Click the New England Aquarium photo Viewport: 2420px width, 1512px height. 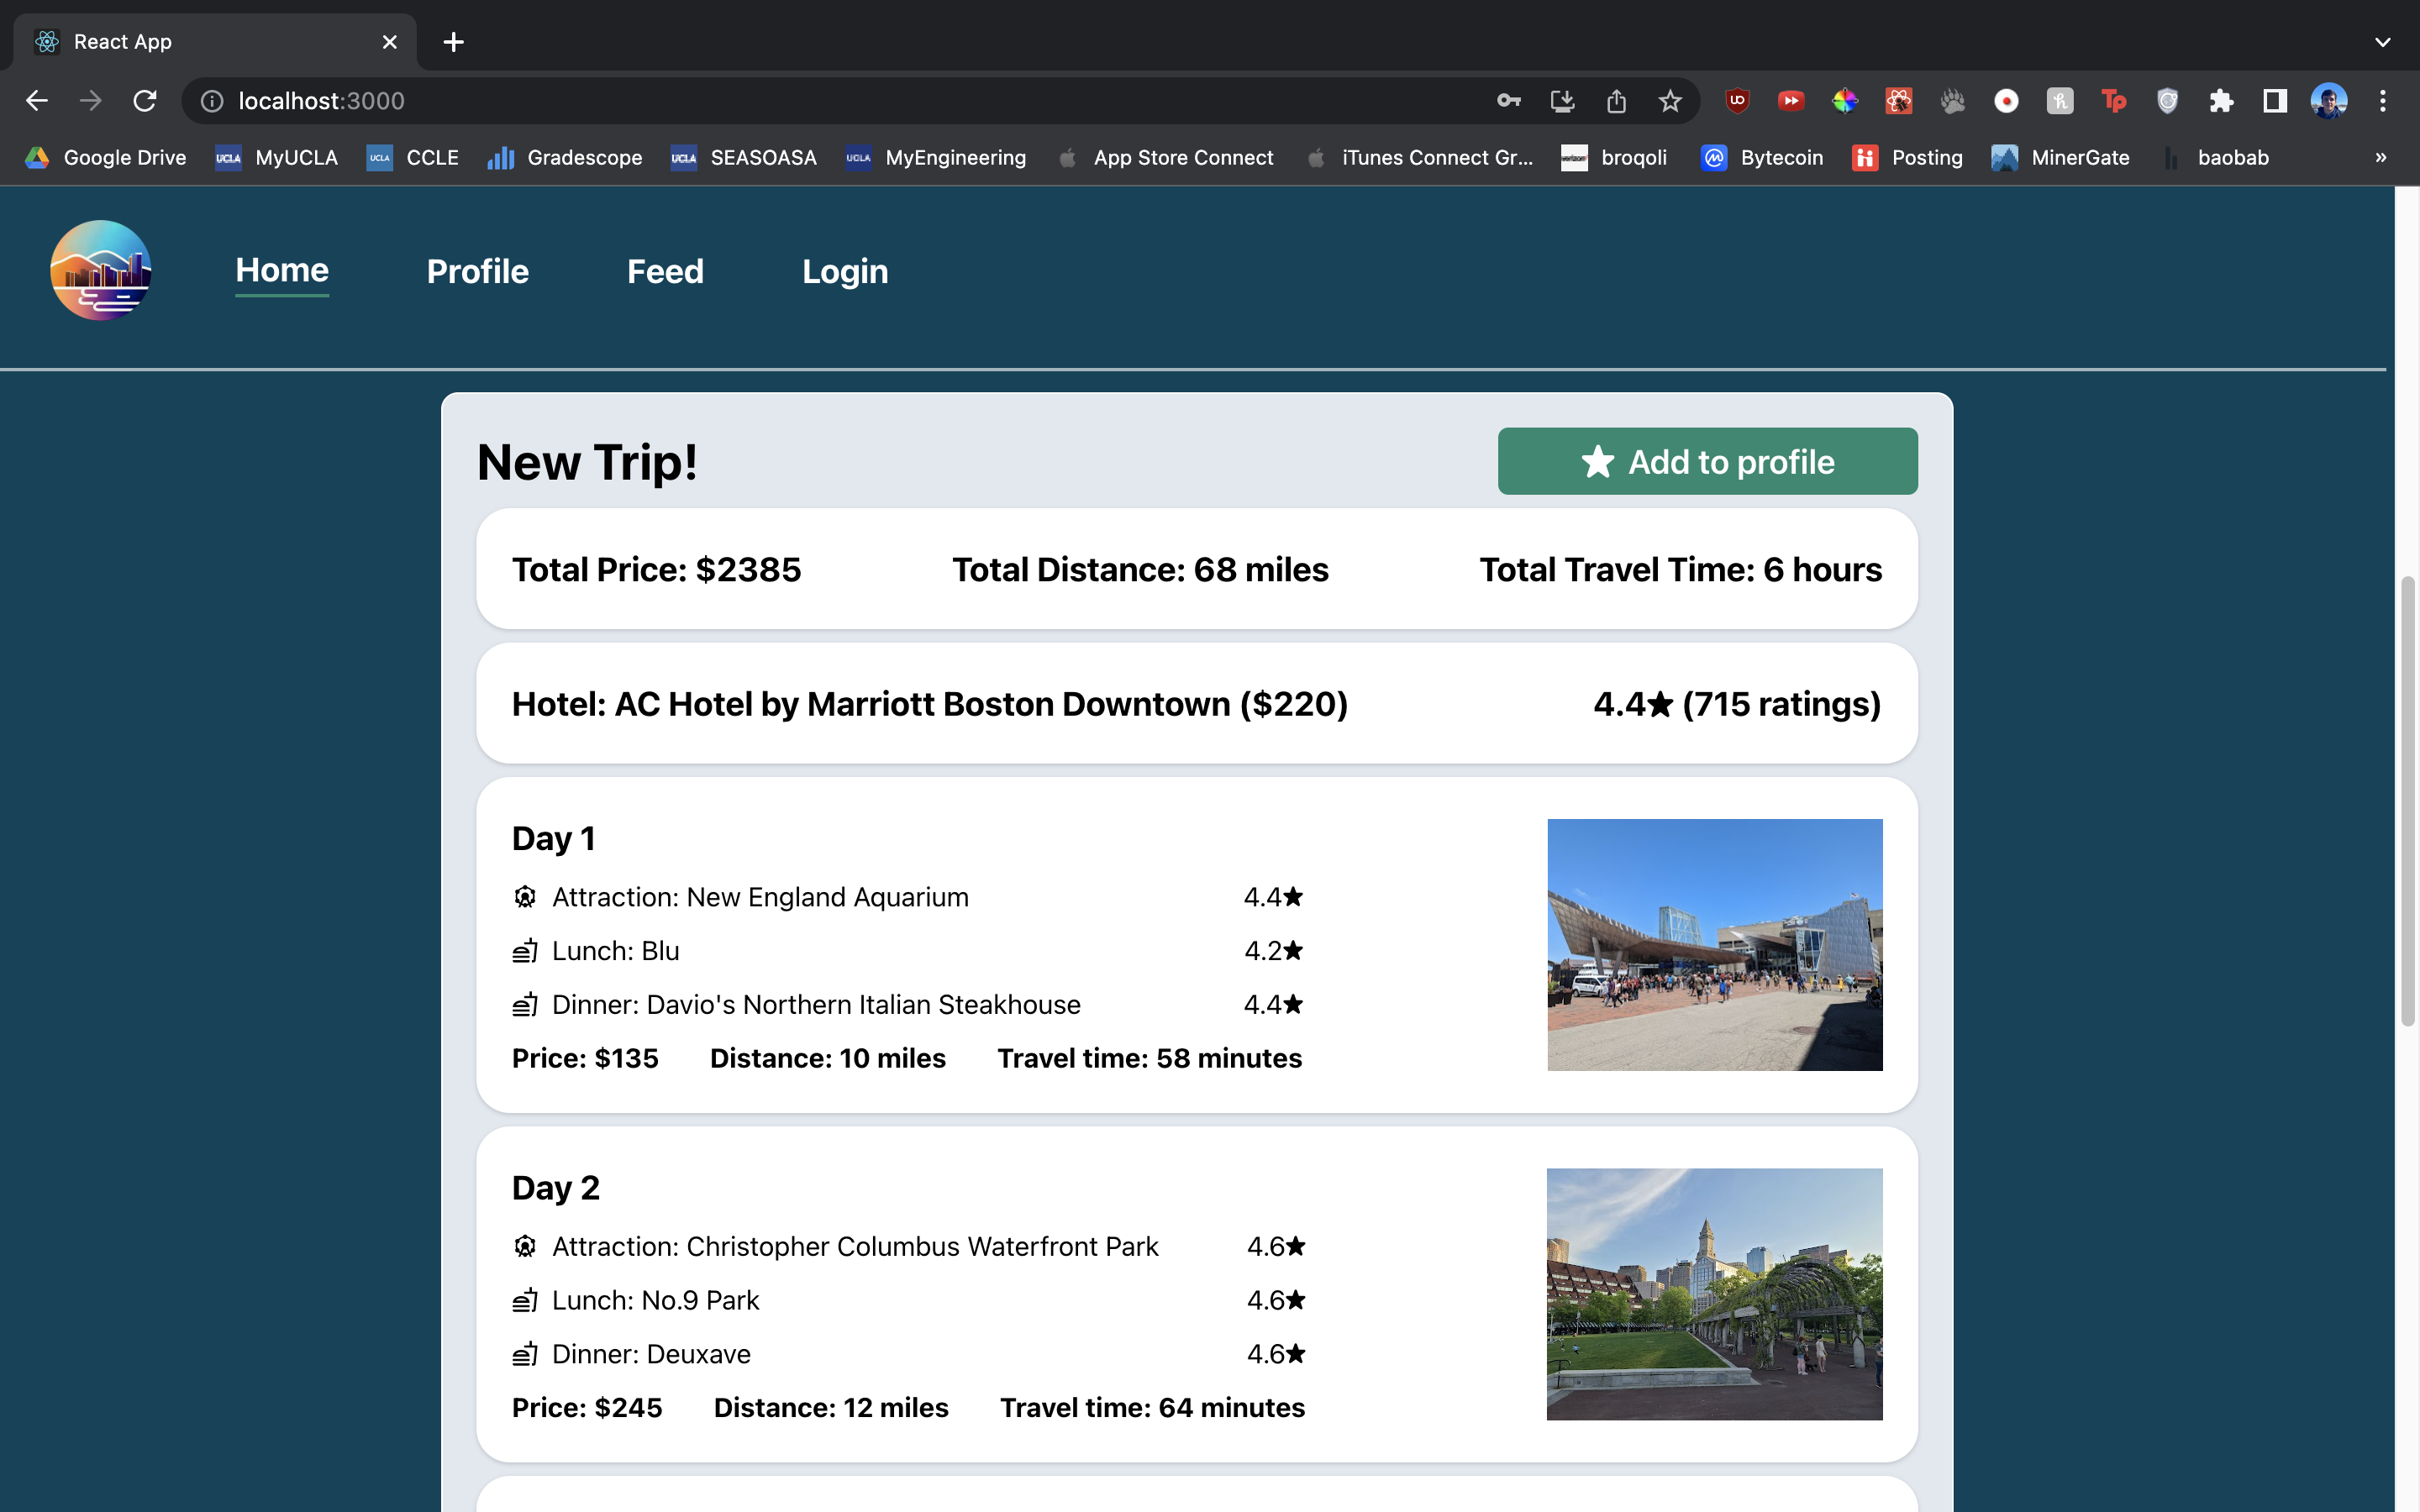1714,944
